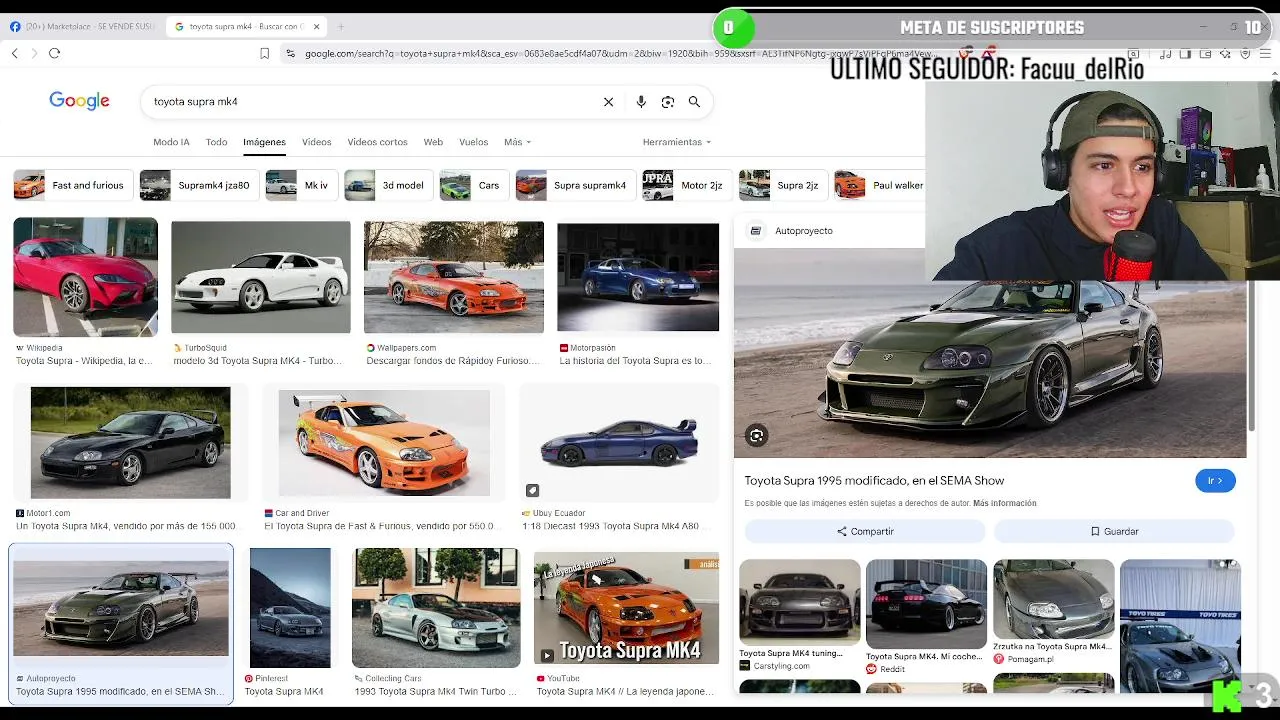1280x720 pixels.
Task: Click Ir button to visit site
Action: (1215, 481)
